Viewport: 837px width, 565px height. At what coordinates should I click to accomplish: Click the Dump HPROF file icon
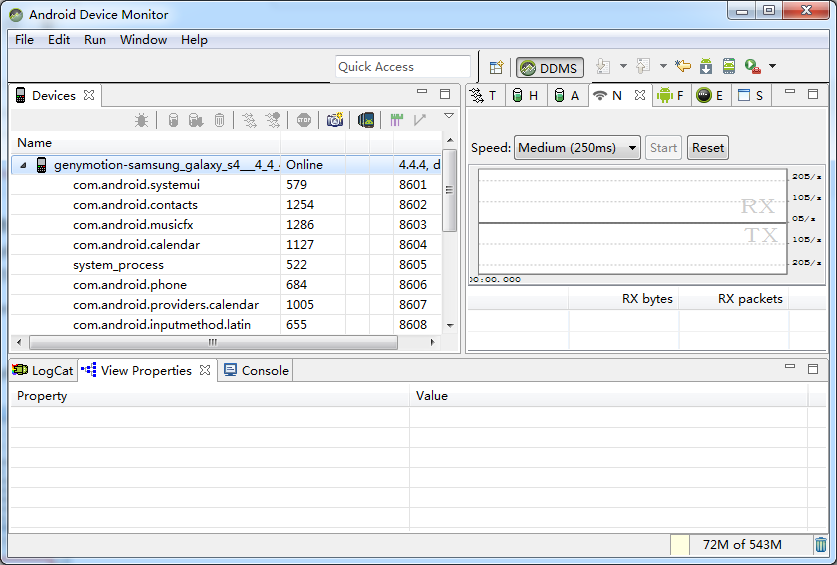(196, 120)
